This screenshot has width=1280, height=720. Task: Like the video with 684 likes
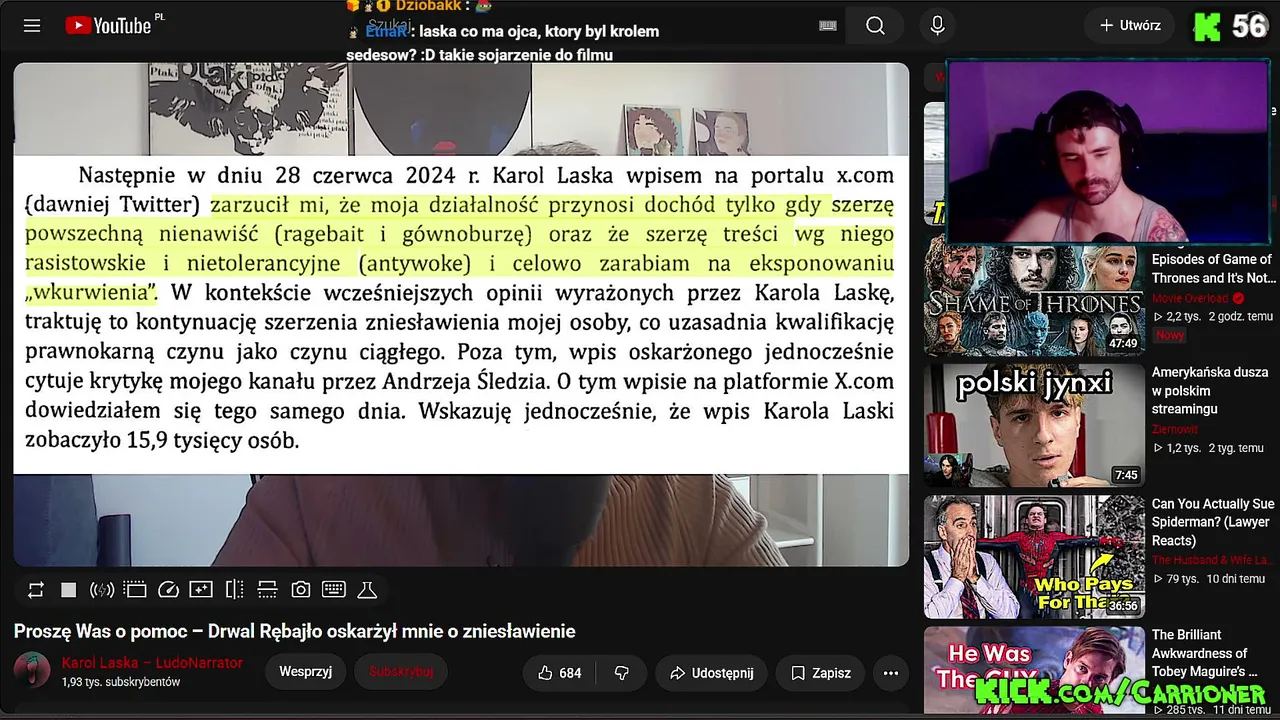pos(559,673)
